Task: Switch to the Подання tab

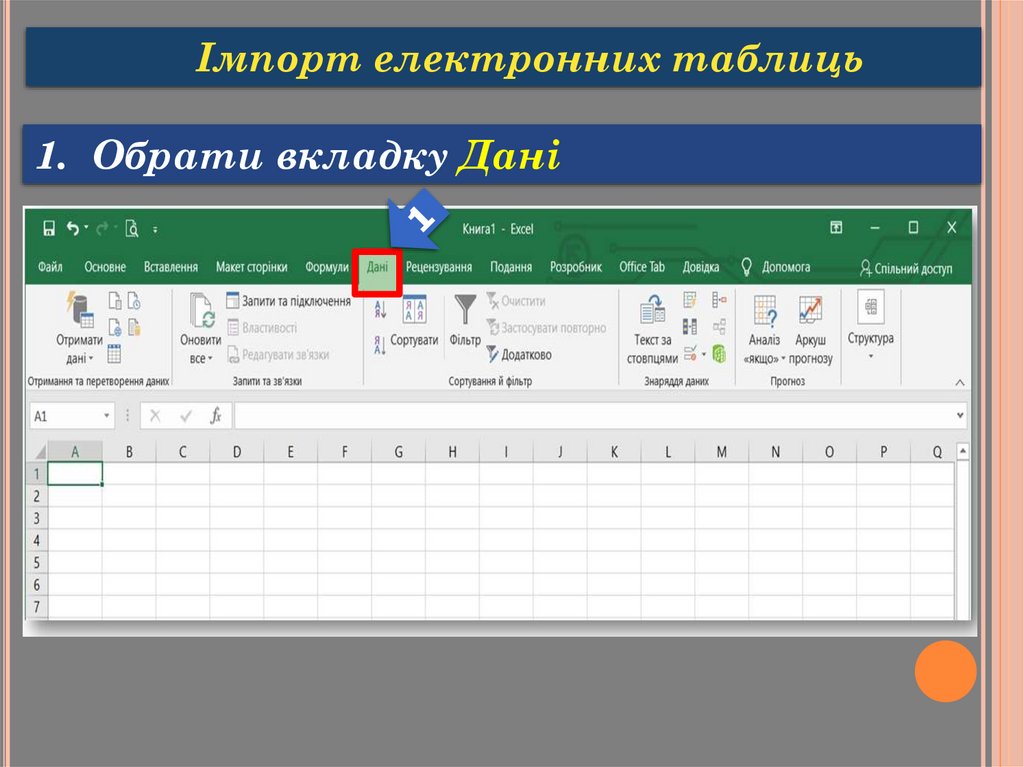Action: (511, 267)
